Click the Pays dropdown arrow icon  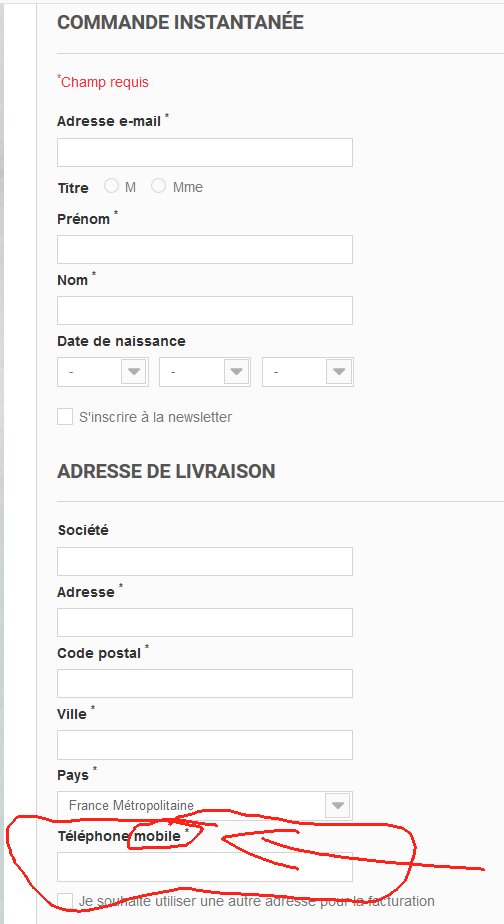338,806
